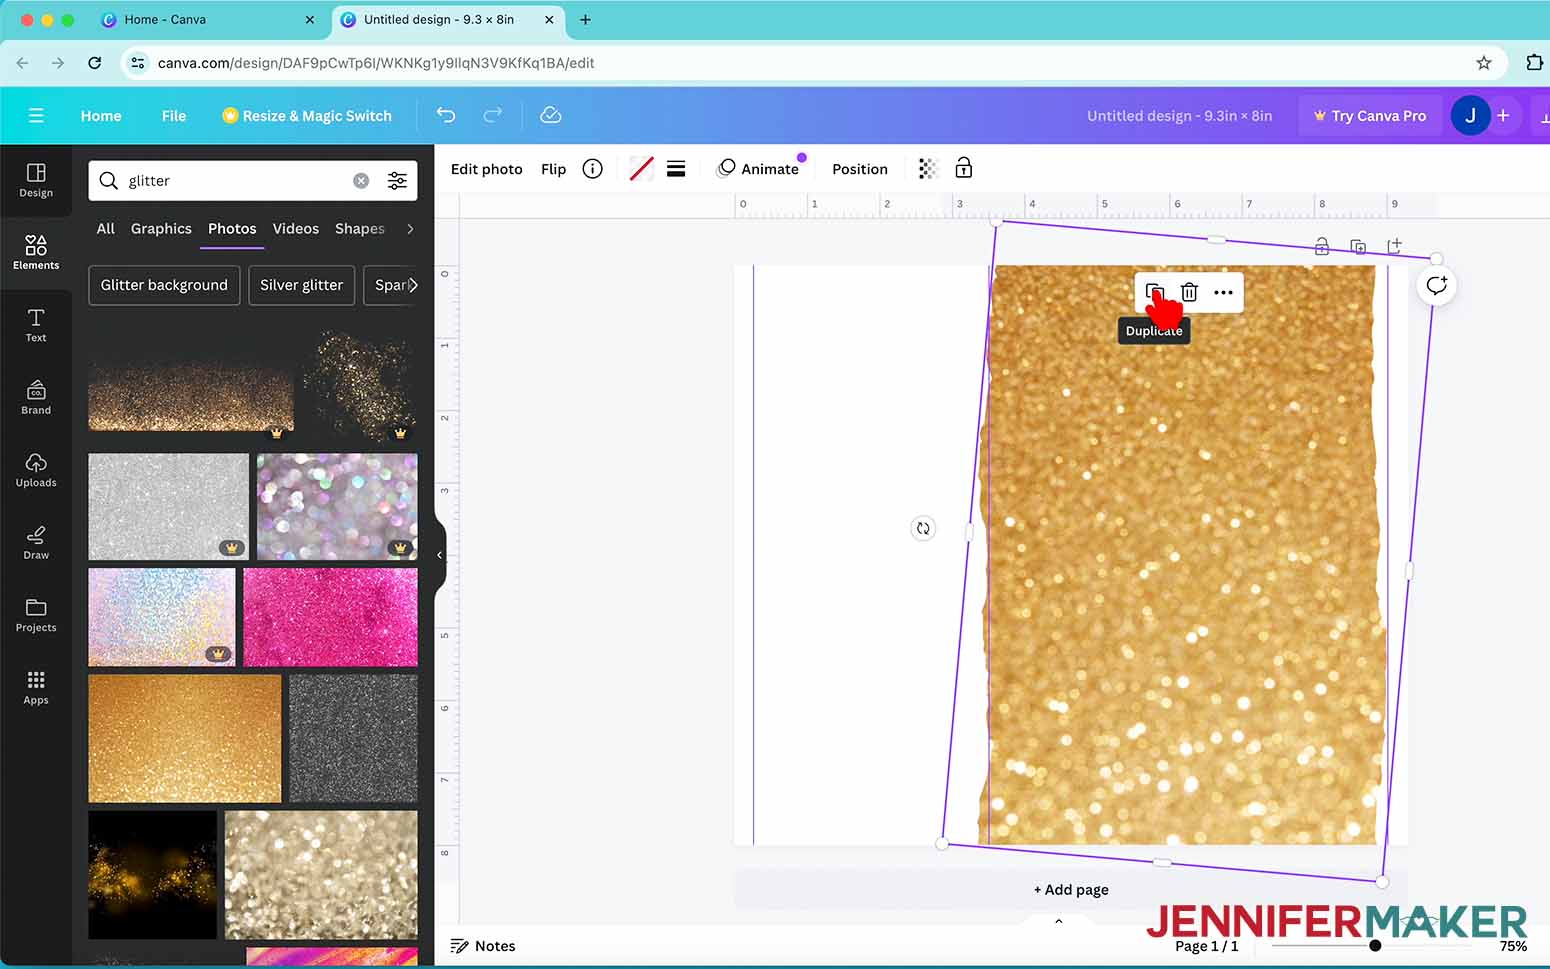Select the Photos tab
This screenshot has width=1550, height=969.
pyautogui.click(x=232, y=229)
